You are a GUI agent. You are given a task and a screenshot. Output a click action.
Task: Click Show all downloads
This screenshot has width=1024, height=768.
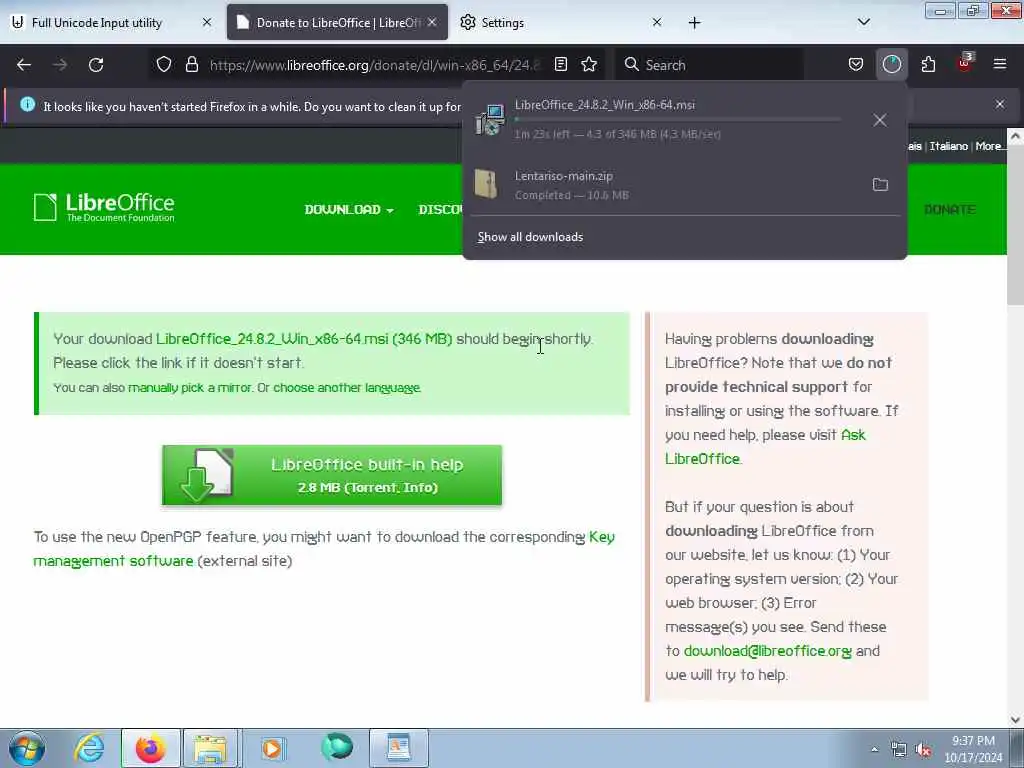(530, 237)
